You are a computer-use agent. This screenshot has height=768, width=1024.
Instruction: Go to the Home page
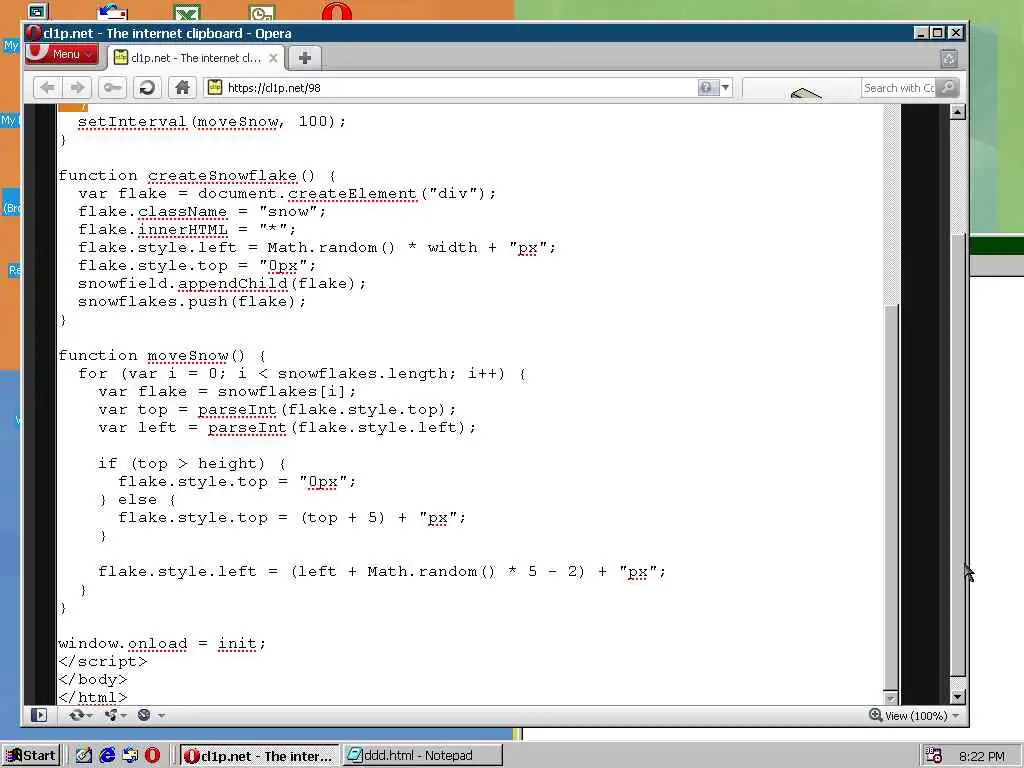(182, 88)
